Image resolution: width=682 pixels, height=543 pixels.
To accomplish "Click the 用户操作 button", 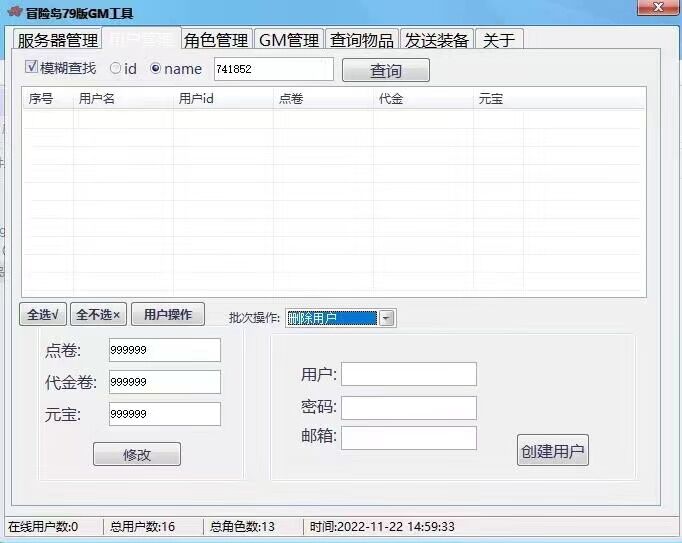I will coord(167,314).
